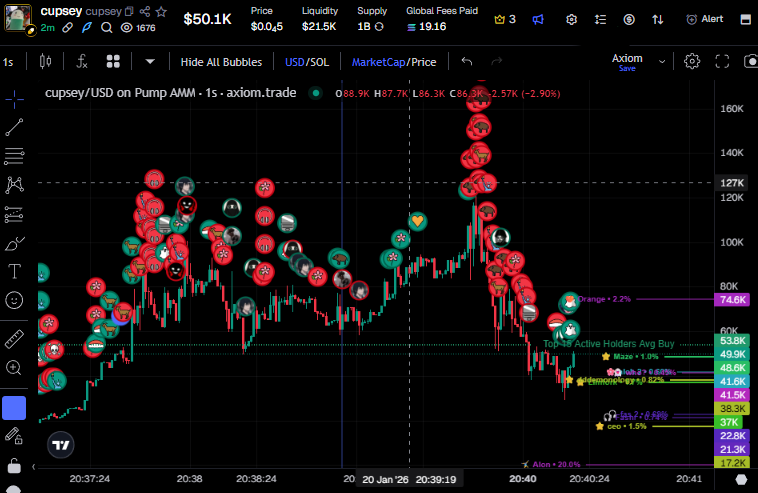The width and height of the screenshot is (758, 493).
Task: Star cupsey as a favorite
Action: pos(161,11)
